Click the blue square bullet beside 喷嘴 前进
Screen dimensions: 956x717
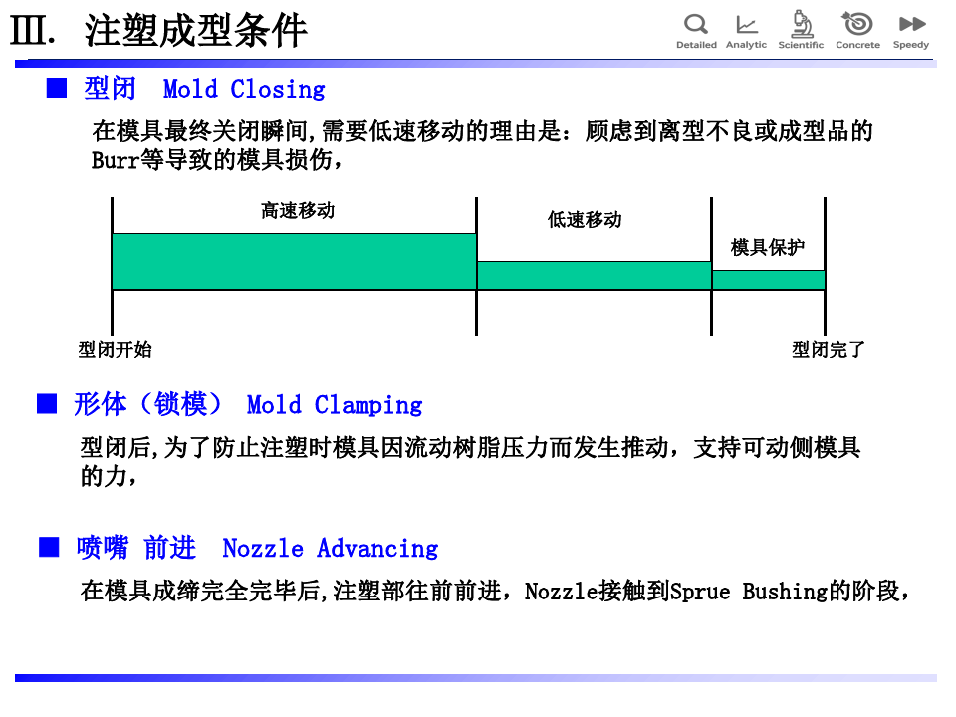[x=49, y=548]
